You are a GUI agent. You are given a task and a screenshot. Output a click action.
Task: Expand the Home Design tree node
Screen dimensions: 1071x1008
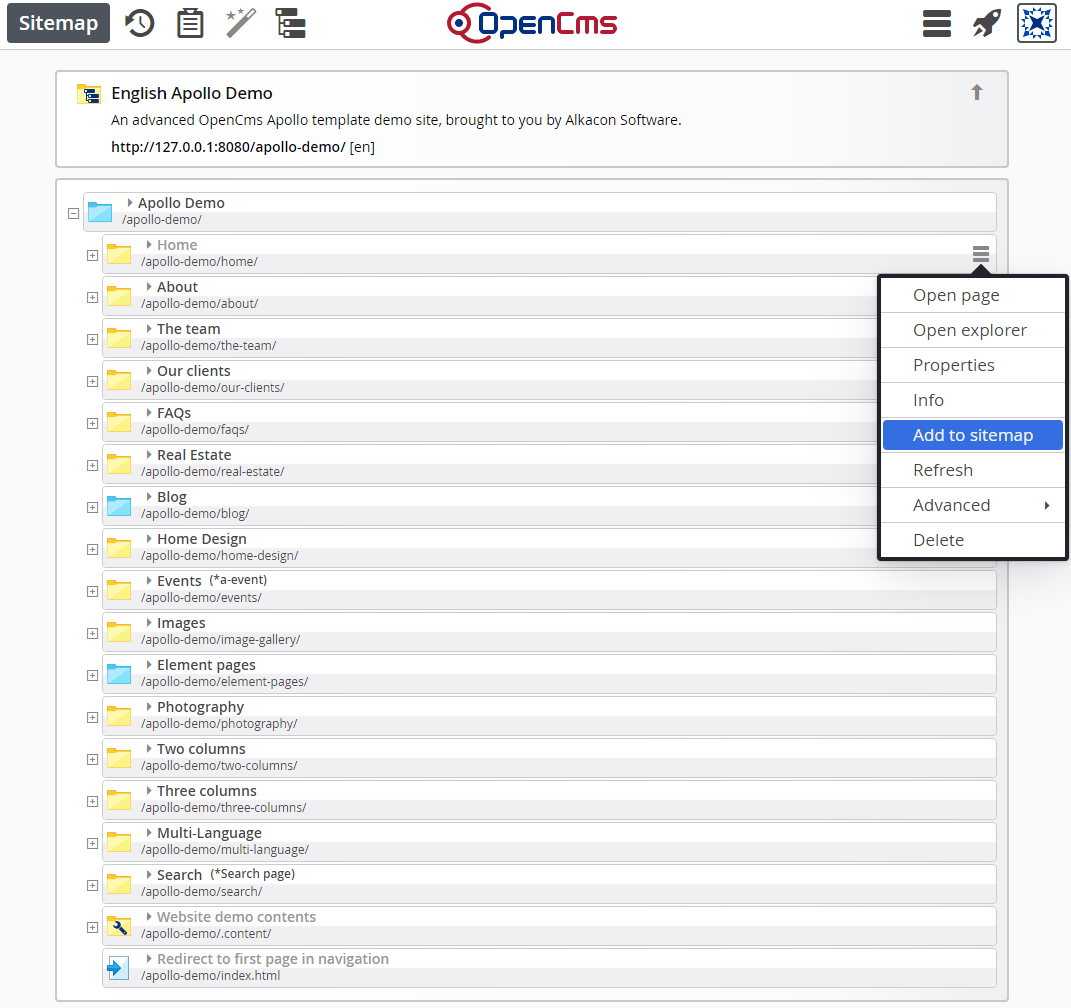click(x=92, y=550)
